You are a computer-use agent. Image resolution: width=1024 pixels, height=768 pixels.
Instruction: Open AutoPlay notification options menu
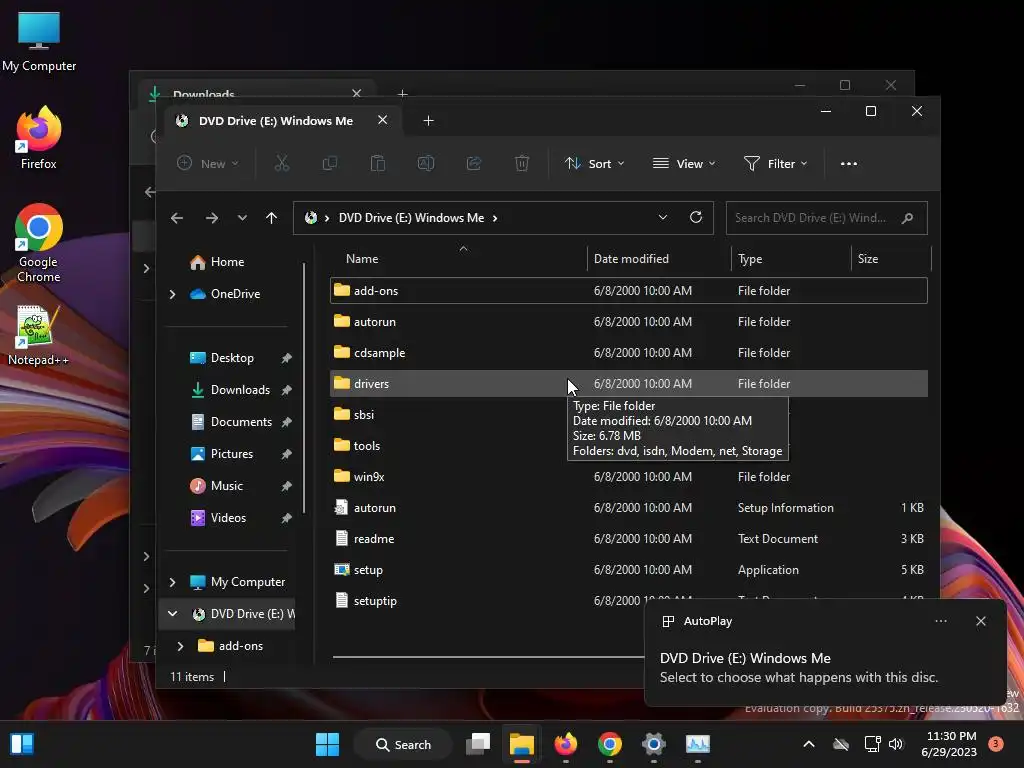(x=941, y=621)
